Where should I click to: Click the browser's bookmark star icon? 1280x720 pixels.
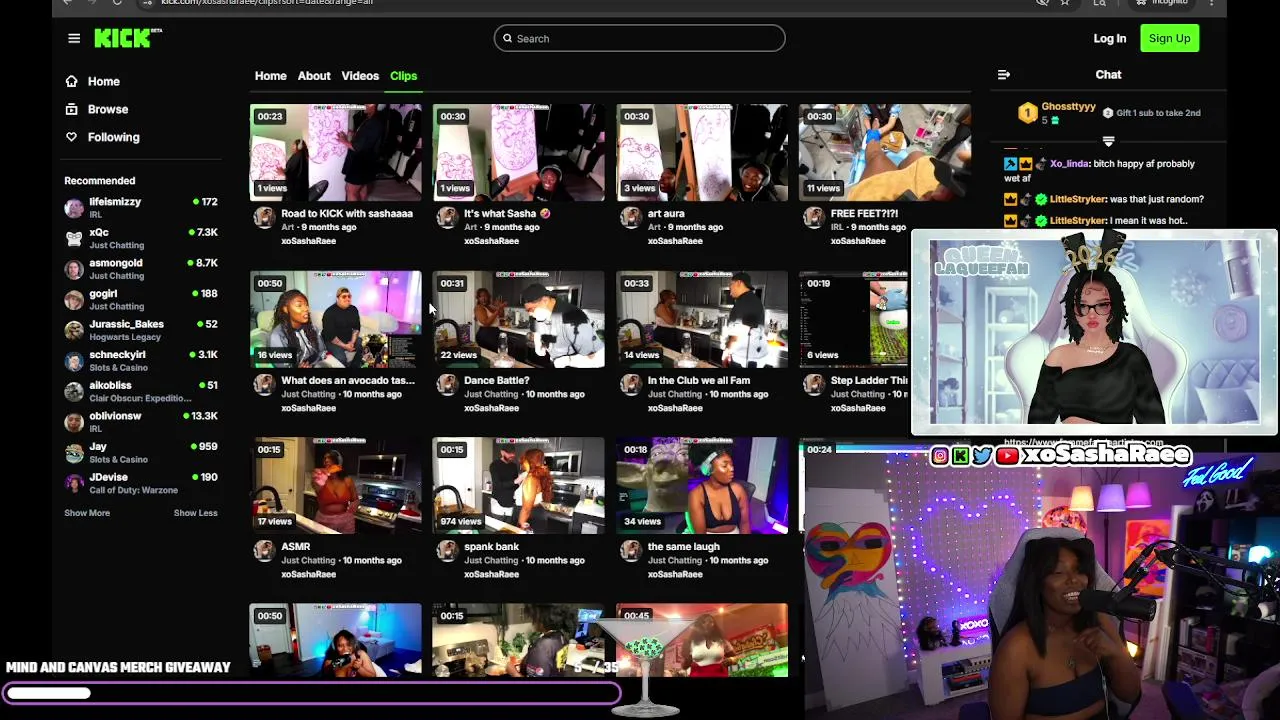pyautogui.click(x=1065, y=3)
